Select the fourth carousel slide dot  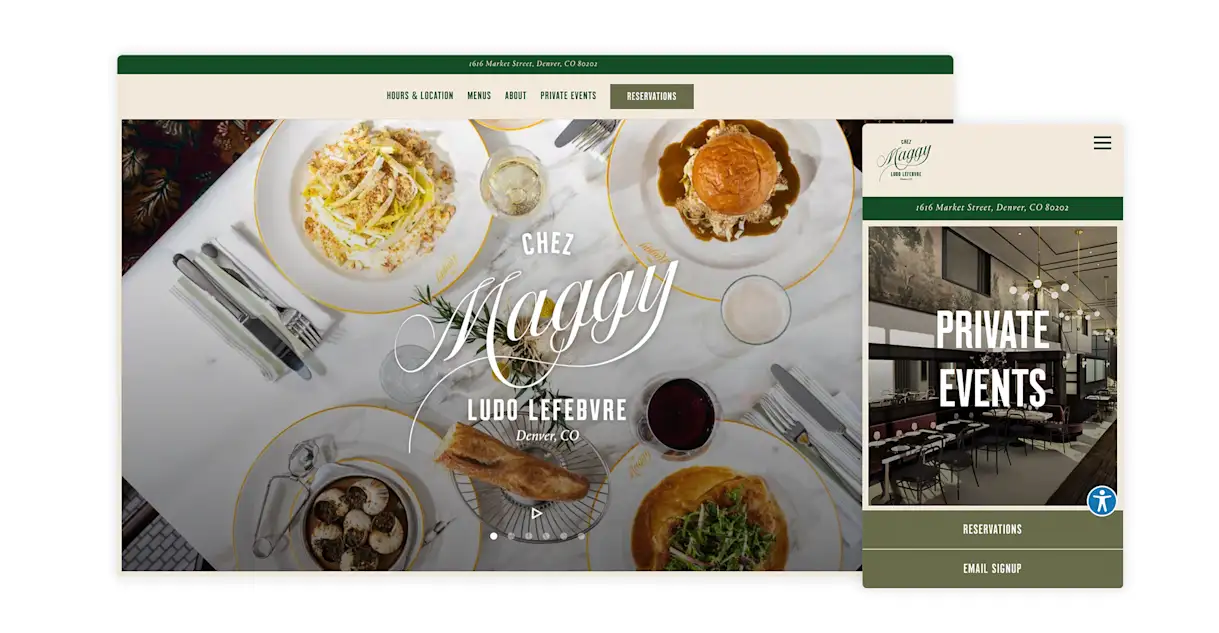[546, 536]
